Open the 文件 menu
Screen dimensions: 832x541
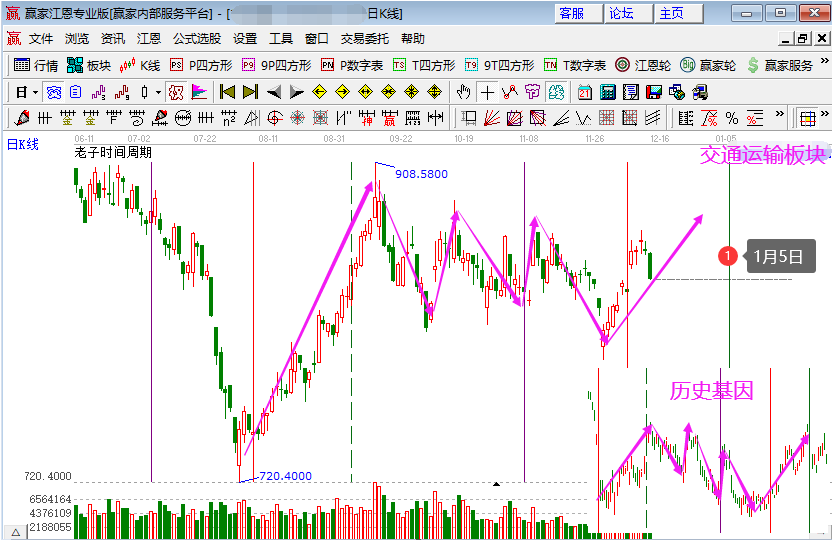pyautogui.click(x=41, y=39)
